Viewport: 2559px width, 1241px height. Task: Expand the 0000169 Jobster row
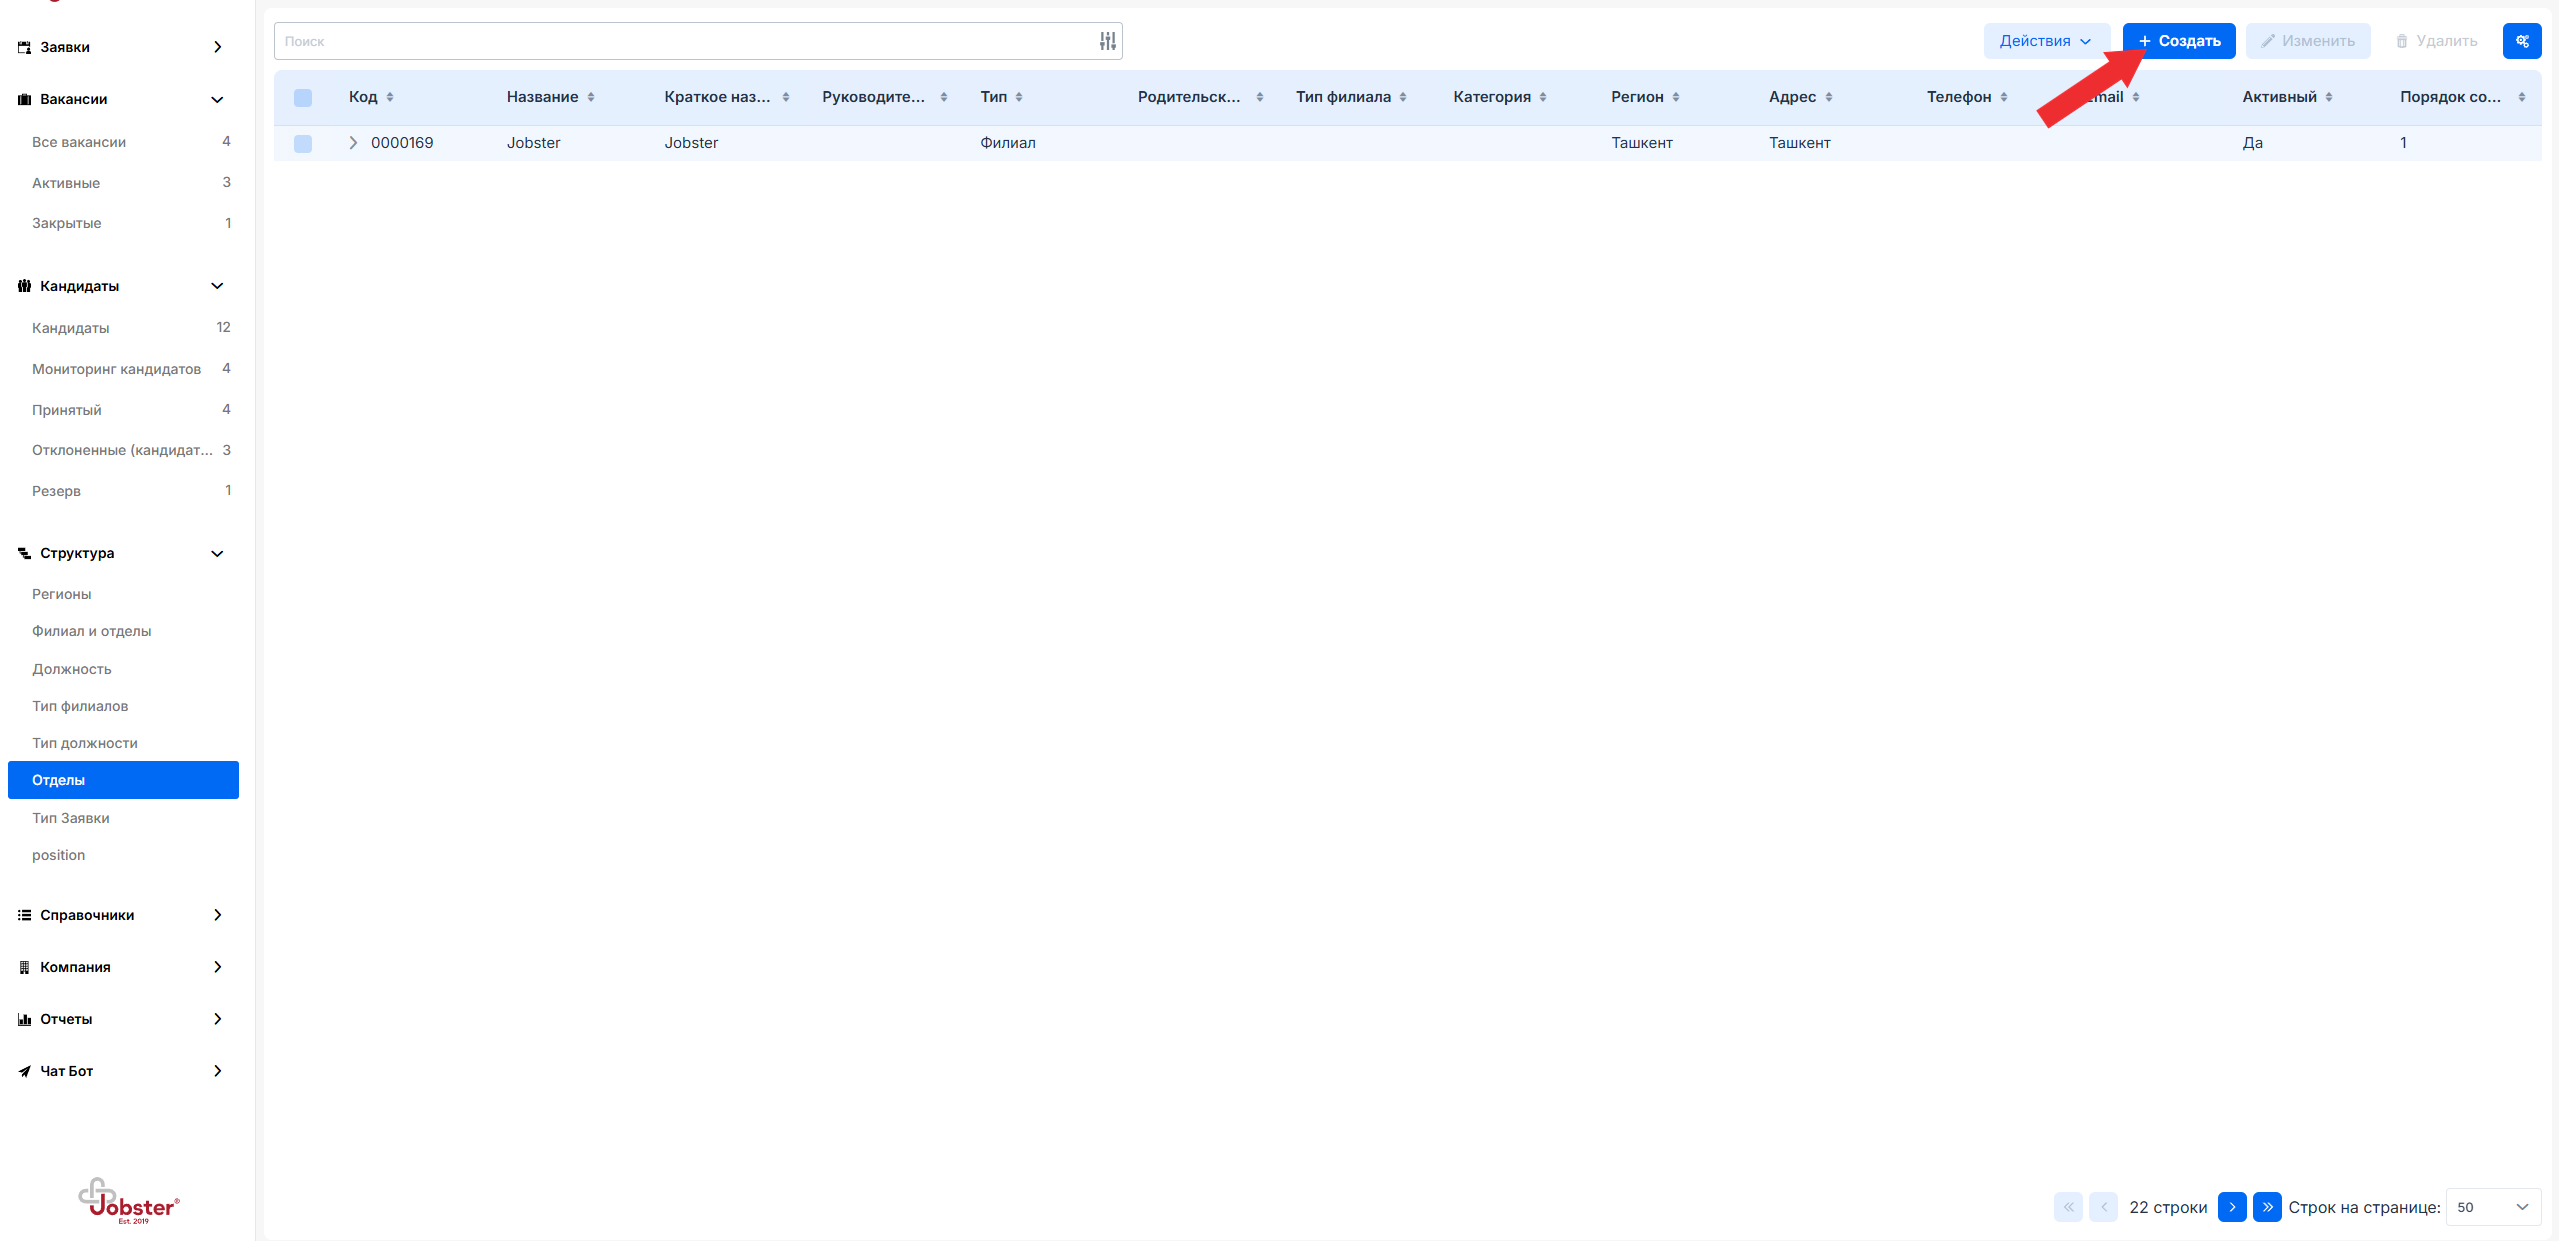point(353,143)
